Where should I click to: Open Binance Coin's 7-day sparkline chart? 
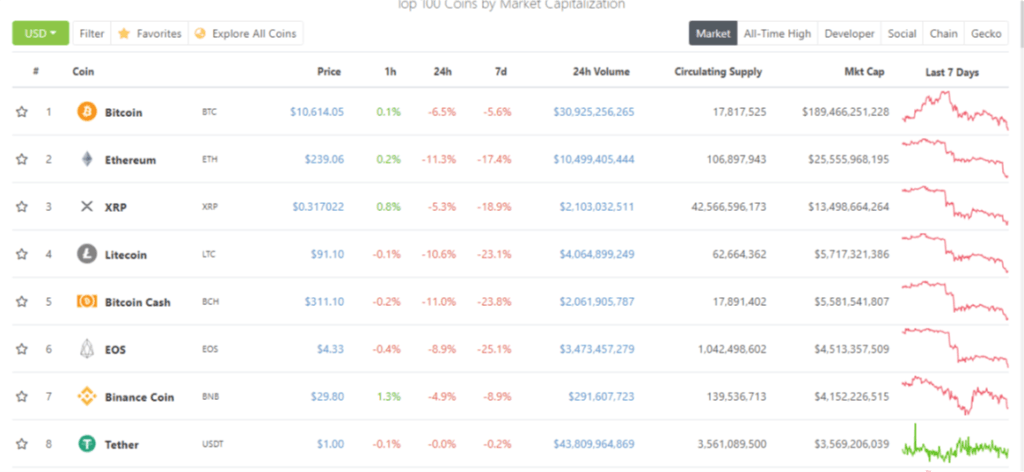[955, 395]
